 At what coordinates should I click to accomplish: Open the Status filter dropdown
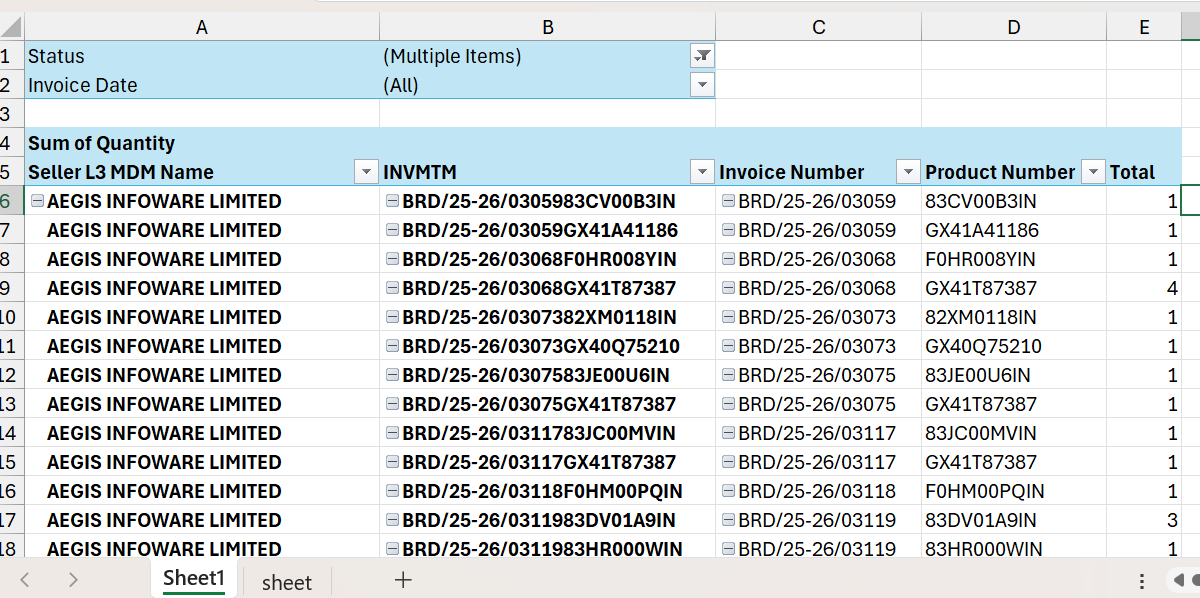tap(703, 56)
